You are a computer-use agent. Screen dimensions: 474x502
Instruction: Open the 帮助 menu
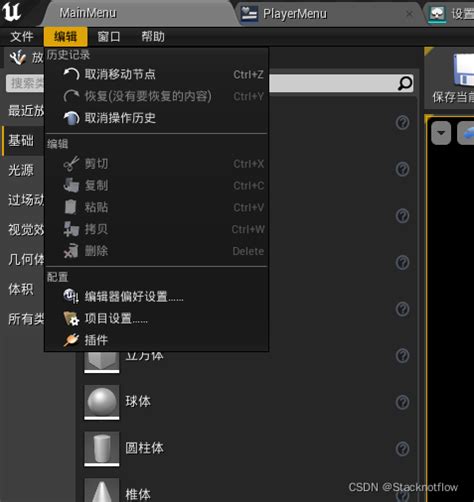153,37
